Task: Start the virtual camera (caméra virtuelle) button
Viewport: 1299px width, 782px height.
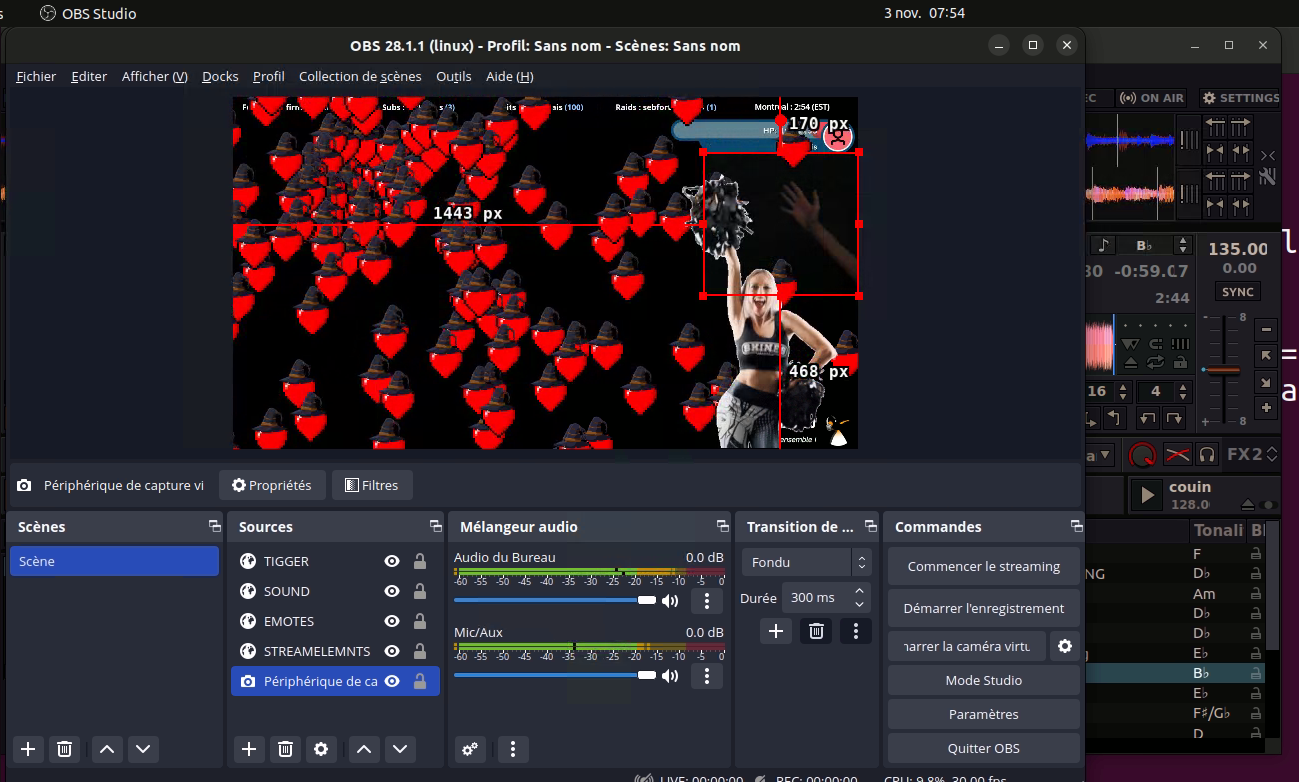Action: point(967,646)
